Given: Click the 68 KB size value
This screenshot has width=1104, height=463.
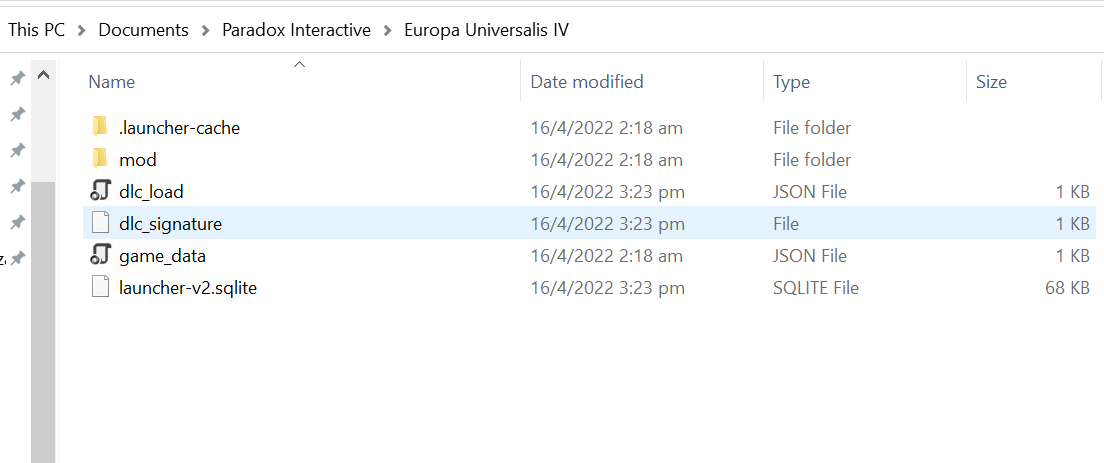Looking at the screenshot, I should coord(1067,288).
